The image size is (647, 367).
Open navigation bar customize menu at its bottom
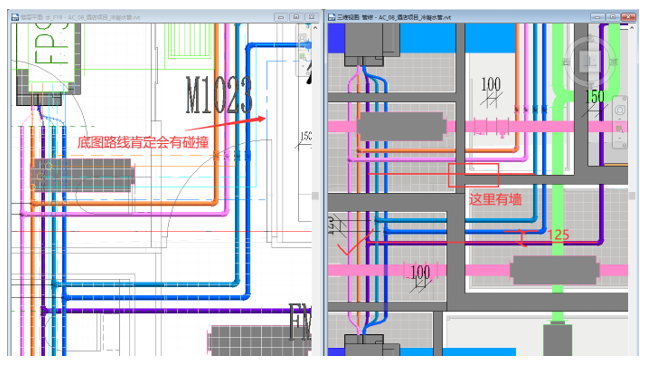[x=624, y=145]
